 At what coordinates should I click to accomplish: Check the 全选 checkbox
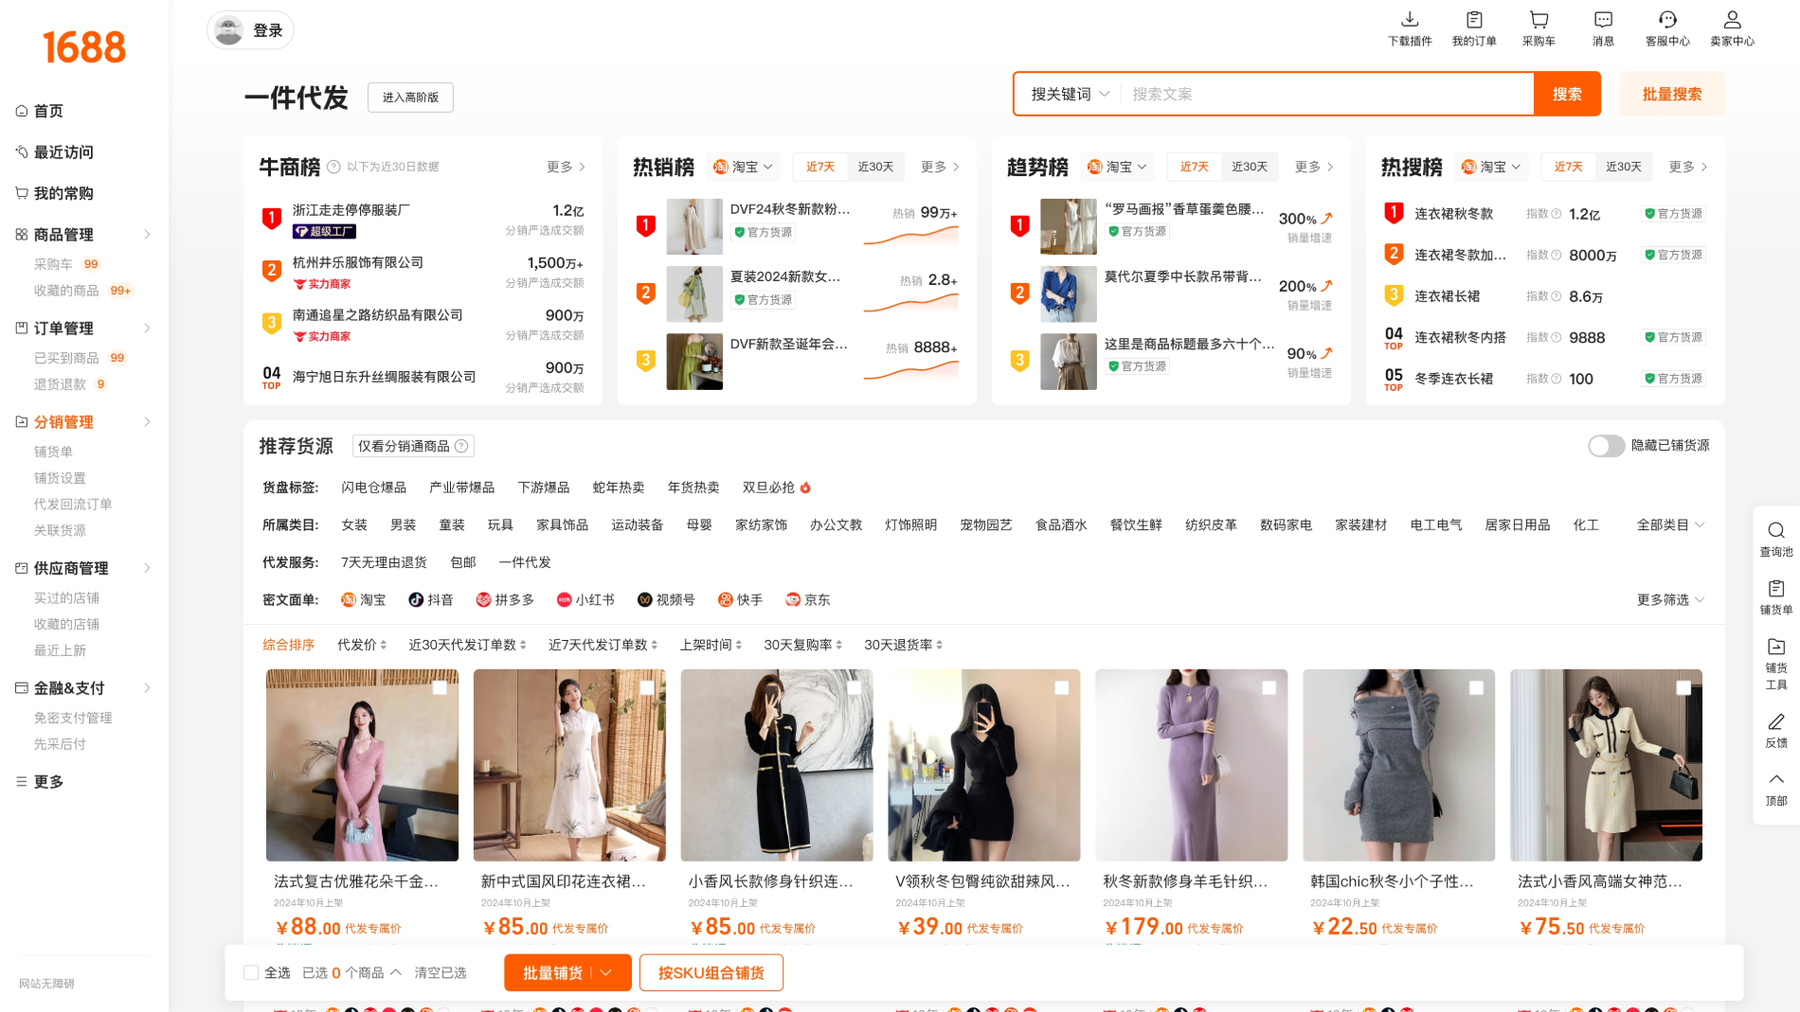[251, 972]
